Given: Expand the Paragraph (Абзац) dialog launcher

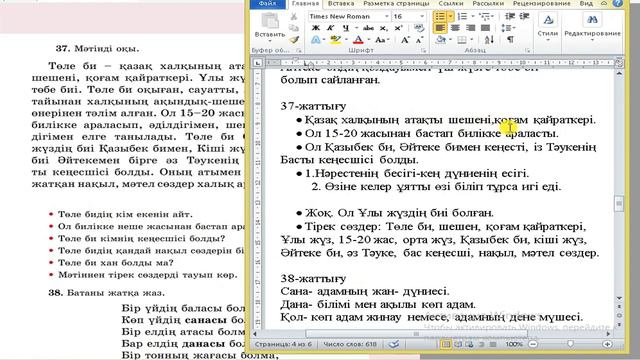Looking at the screenshot, I should [x=527, y=51].
